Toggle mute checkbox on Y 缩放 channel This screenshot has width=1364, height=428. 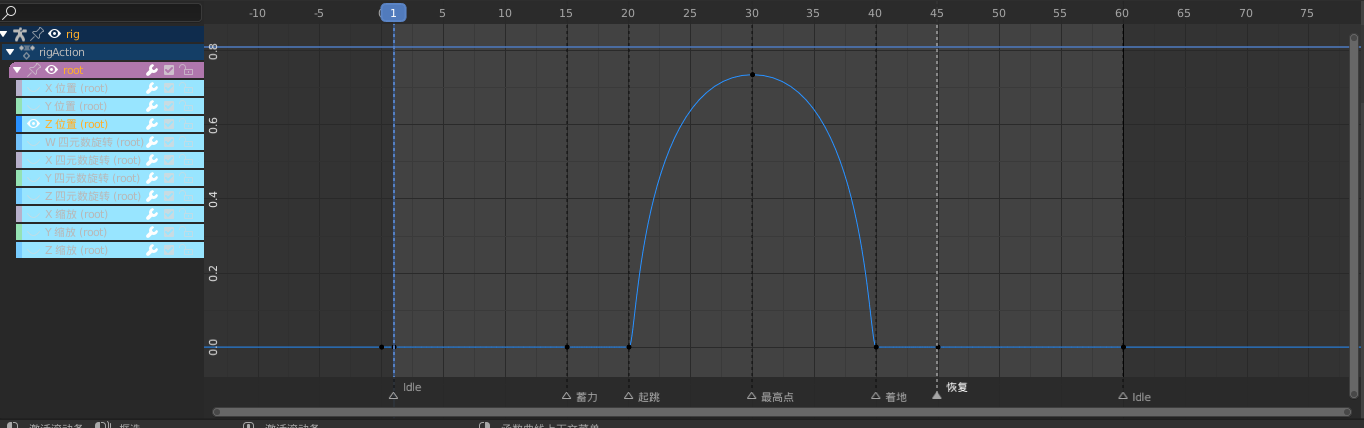coord(169,232)
